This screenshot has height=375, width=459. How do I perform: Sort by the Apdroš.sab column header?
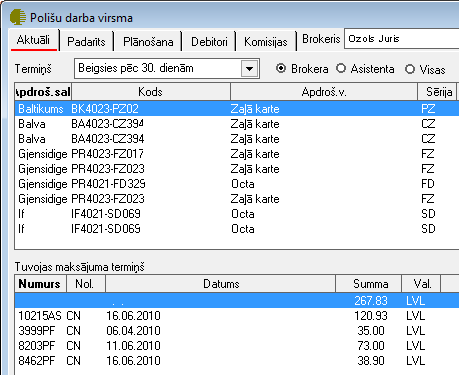43,92
